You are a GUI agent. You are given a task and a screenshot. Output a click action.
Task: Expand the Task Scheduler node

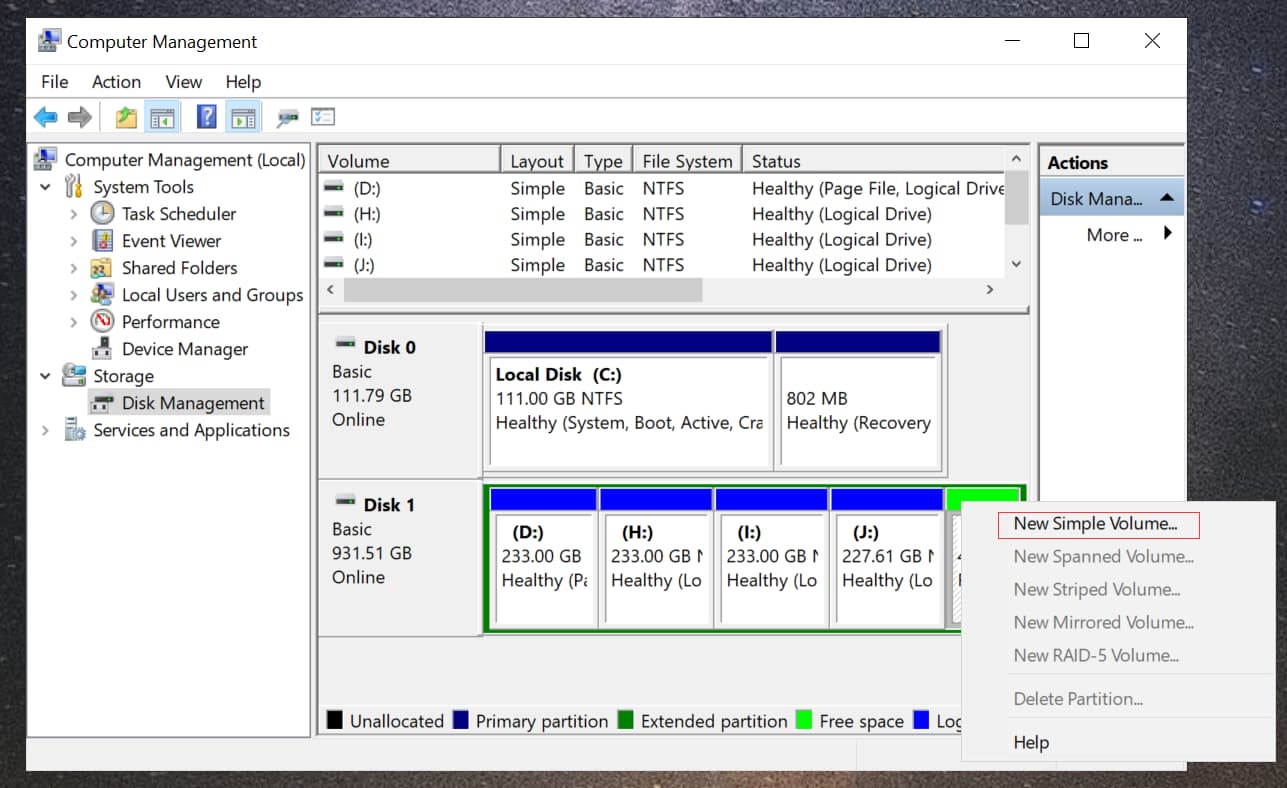[73, 213]
